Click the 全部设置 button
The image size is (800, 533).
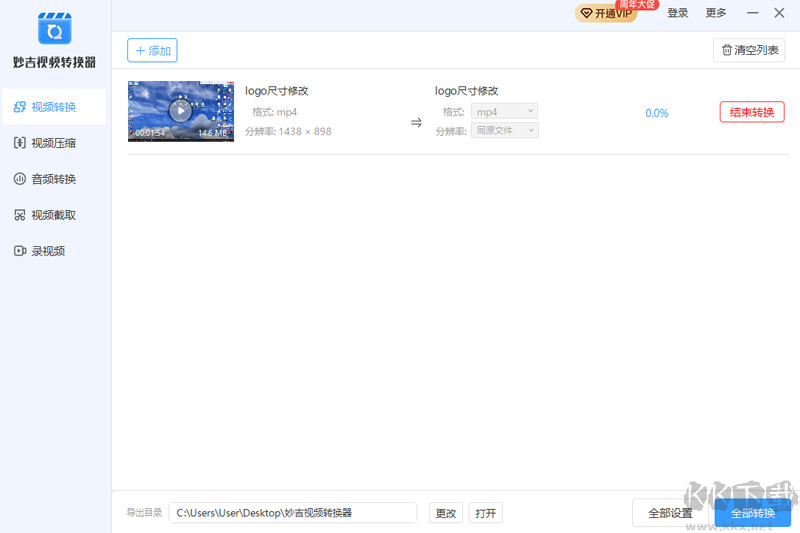pyautogui.click(x=670, y=513)
